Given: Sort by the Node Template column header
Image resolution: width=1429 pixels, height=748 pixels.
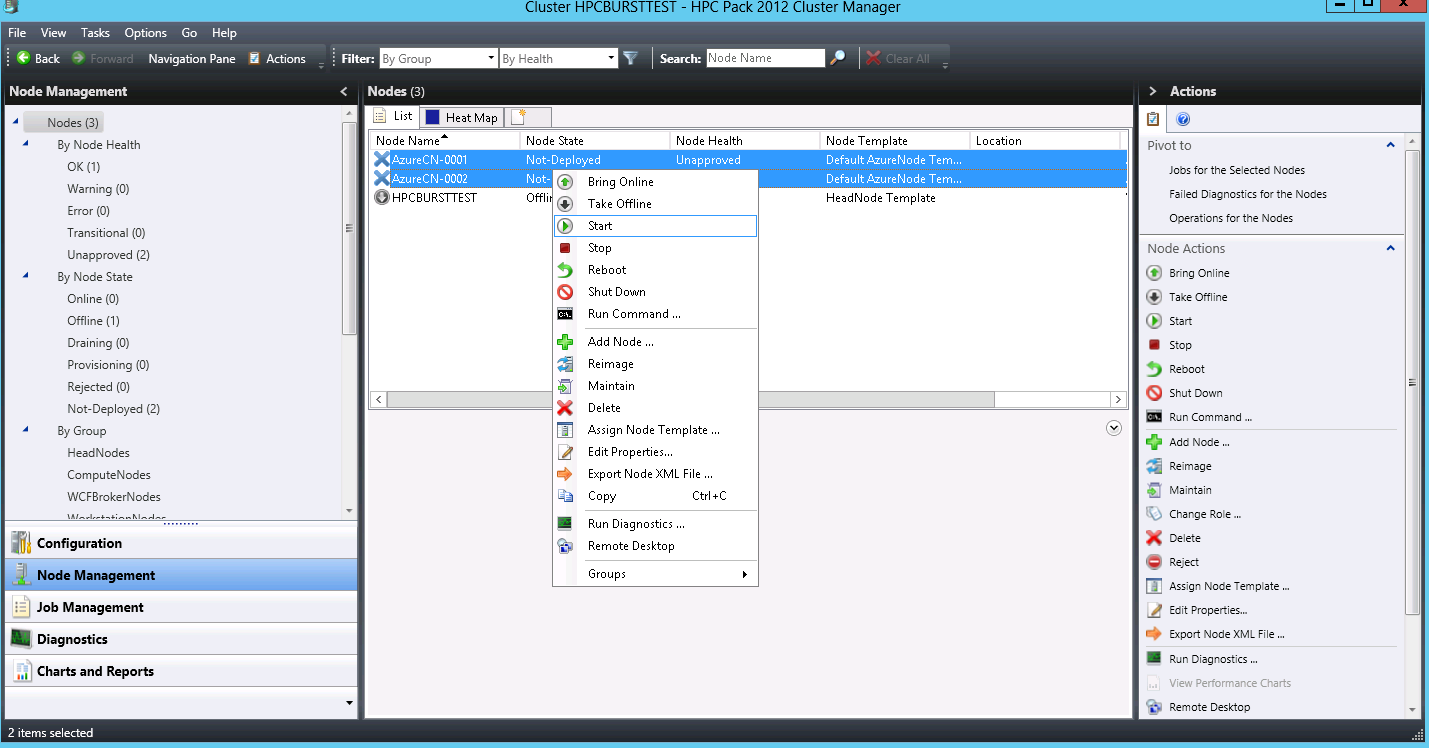Looking at the screenshot, I should click(x=894, y=141).
